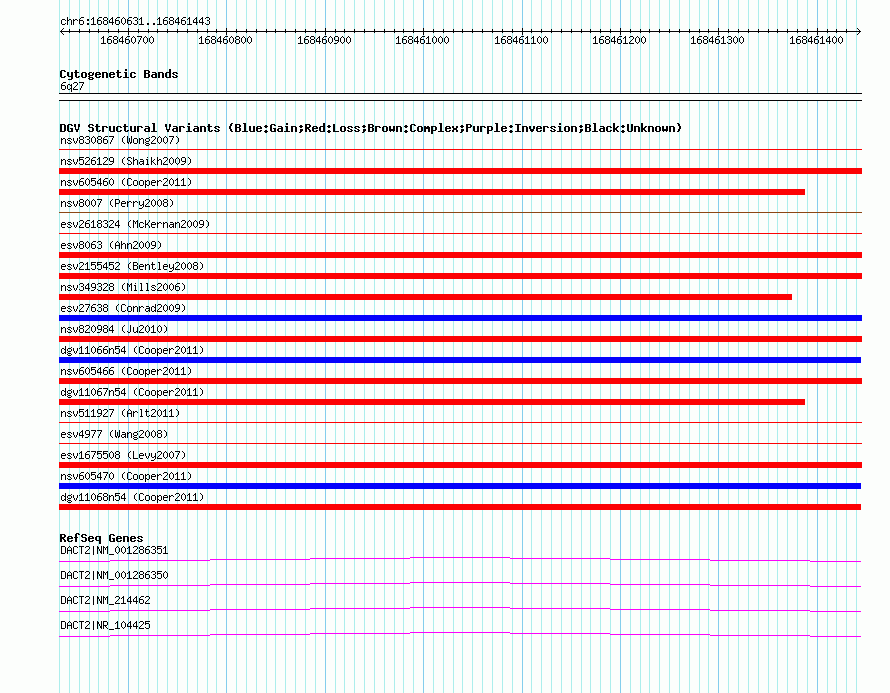Select variant esv2618324 (McKernan2009) label
Viewport: 890px width, 693px height.
(135, 224)
